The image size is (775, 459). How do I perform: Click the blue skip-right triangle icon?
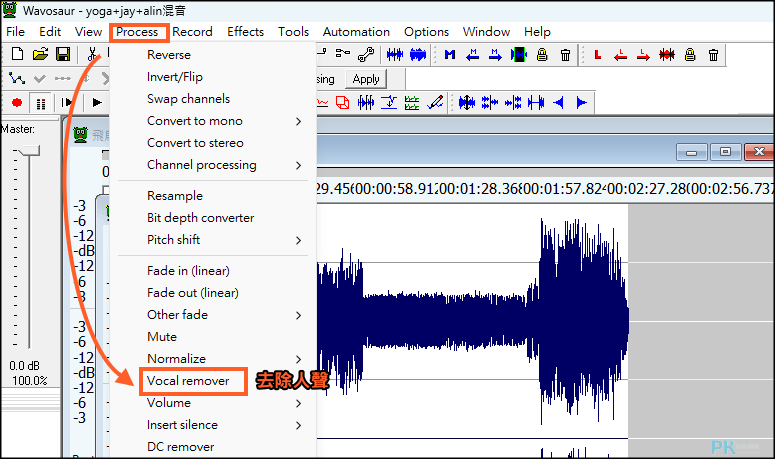pyautogui.click(x=582, y=103)
